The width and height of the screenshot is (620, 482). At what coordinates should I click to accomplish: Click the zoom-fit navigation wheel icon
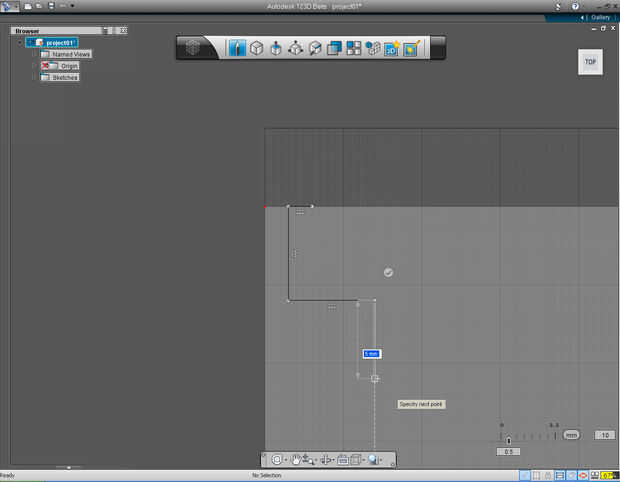tap(277, 459)
